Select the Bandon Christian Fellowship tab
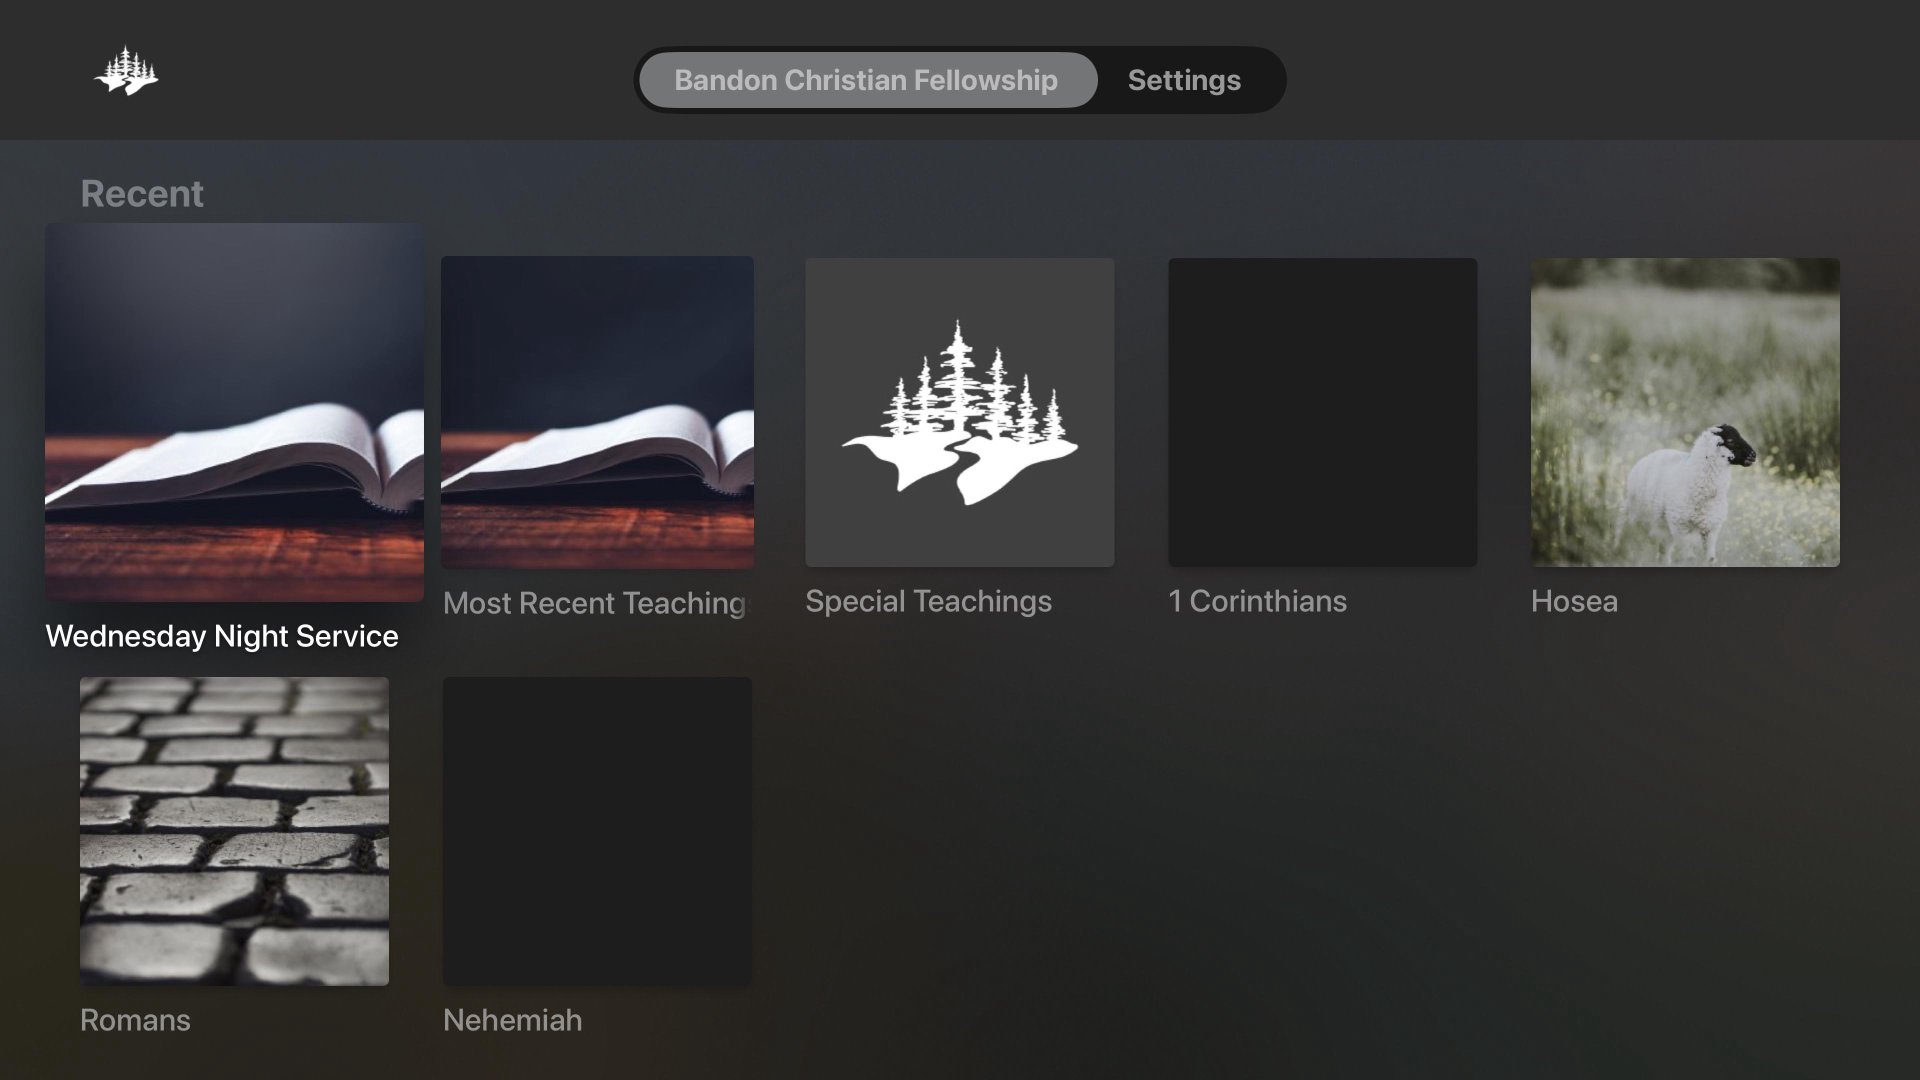The image size is (1920, 1080). pos(866,80)
